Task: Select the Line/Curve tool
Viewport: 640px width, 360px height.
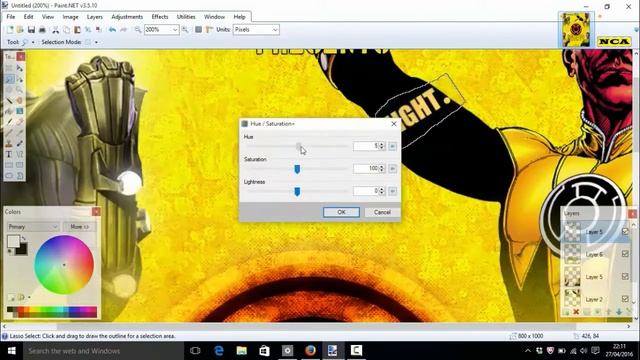Action: click(19, 154)
